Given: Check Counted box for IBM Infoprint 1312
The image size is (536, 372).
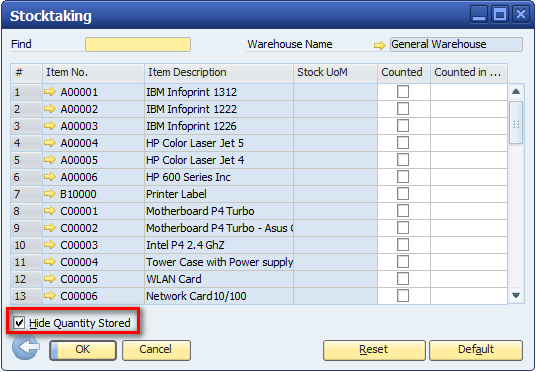Looking at the screenshot, I should 403,92.
